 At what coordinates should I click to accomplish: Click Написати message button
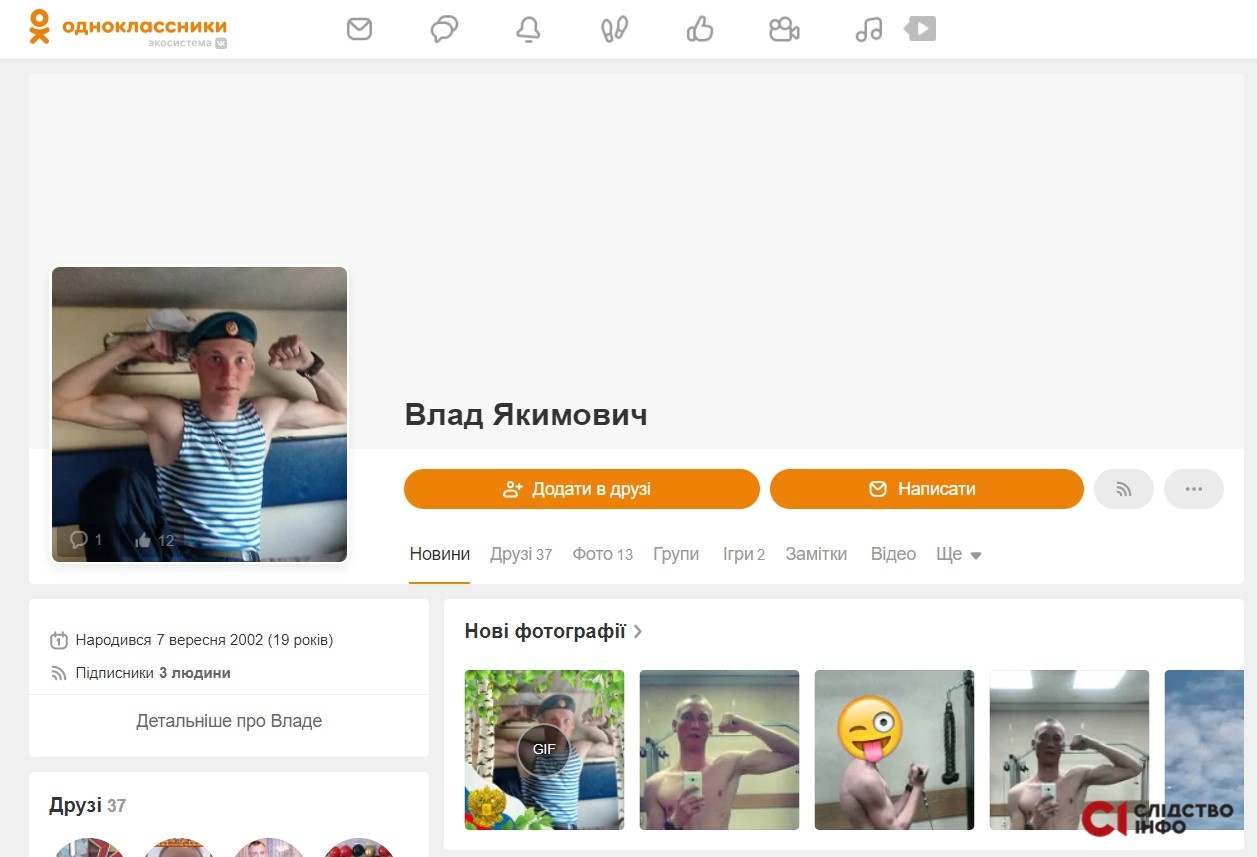(927, 489)
